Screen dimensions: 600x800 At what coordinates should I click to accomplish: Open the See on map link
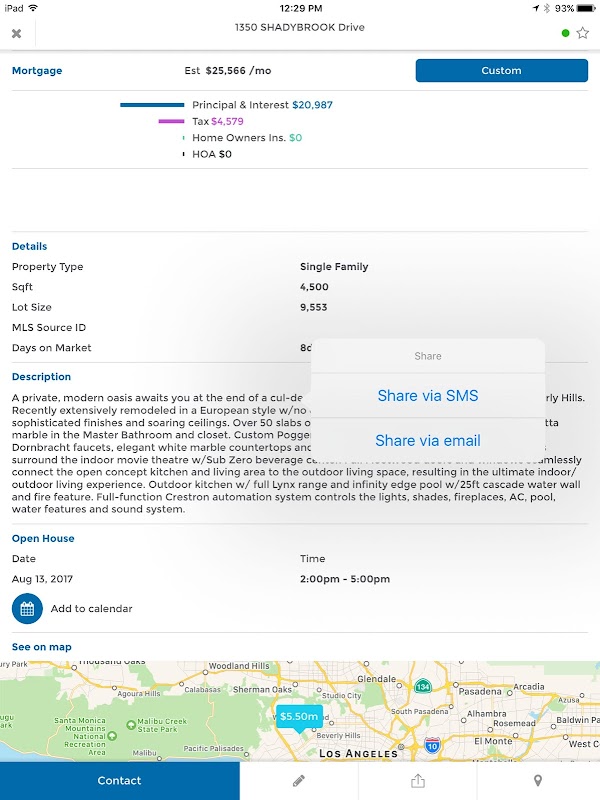42,647
